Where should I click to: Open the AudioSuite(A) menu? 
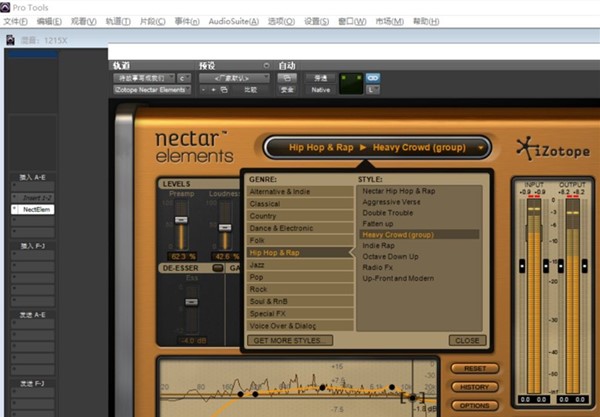pyautogui.click(x=233, y=21)
